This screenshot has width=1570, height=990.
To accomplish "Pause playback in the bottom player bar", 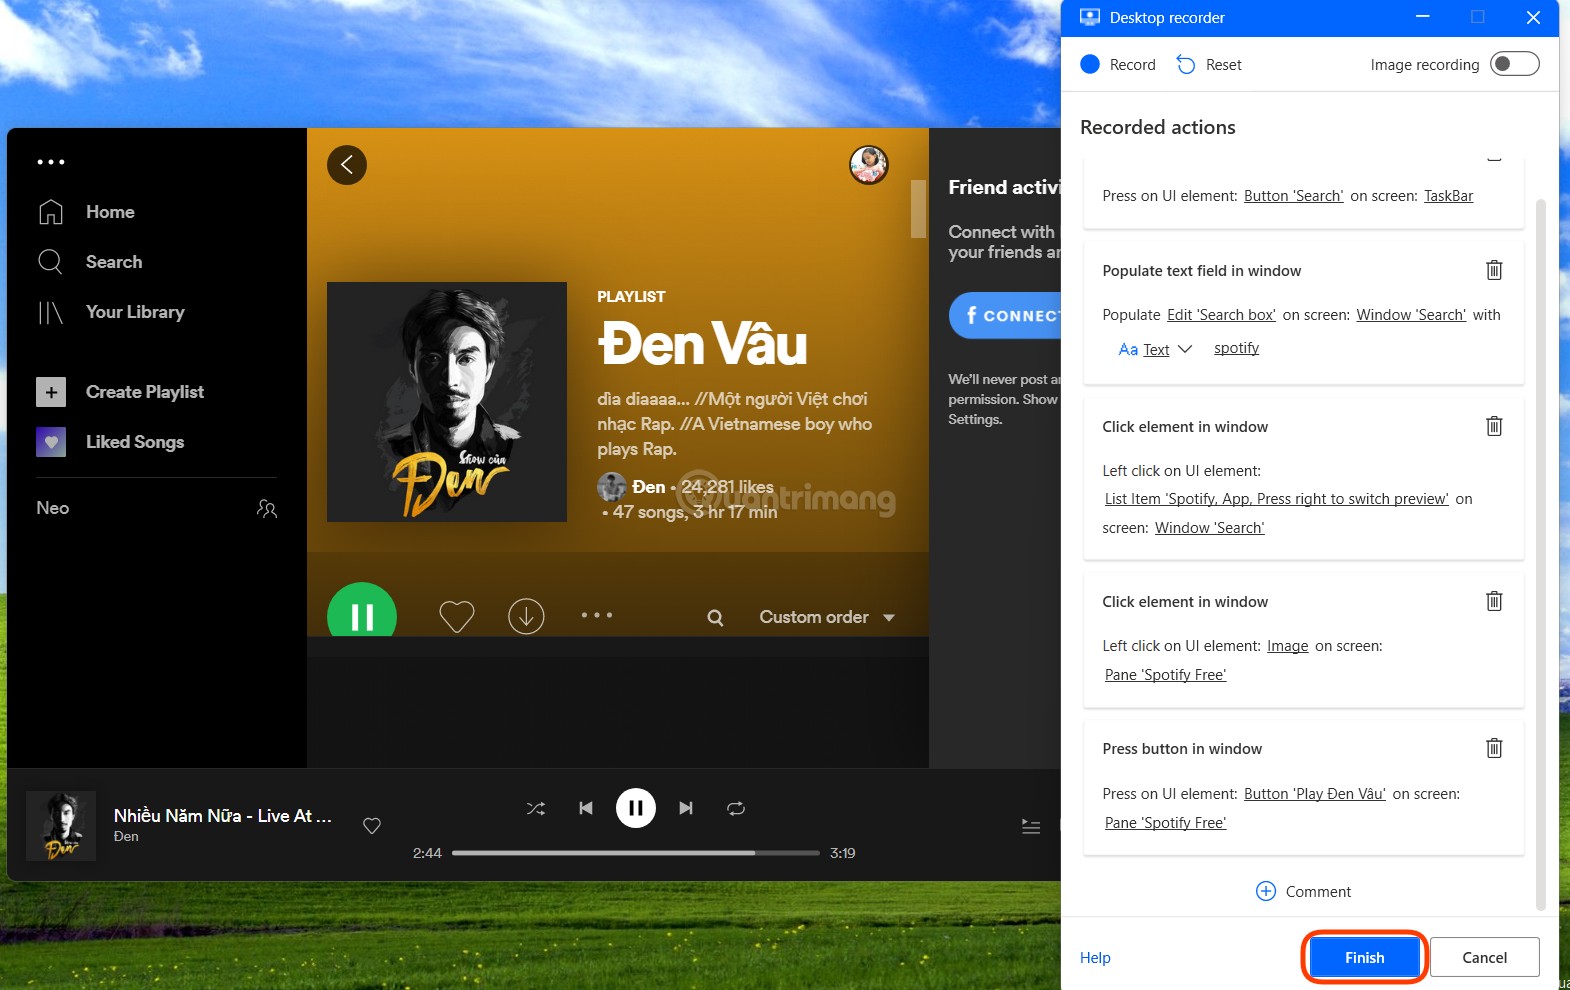I will [636, 808].
